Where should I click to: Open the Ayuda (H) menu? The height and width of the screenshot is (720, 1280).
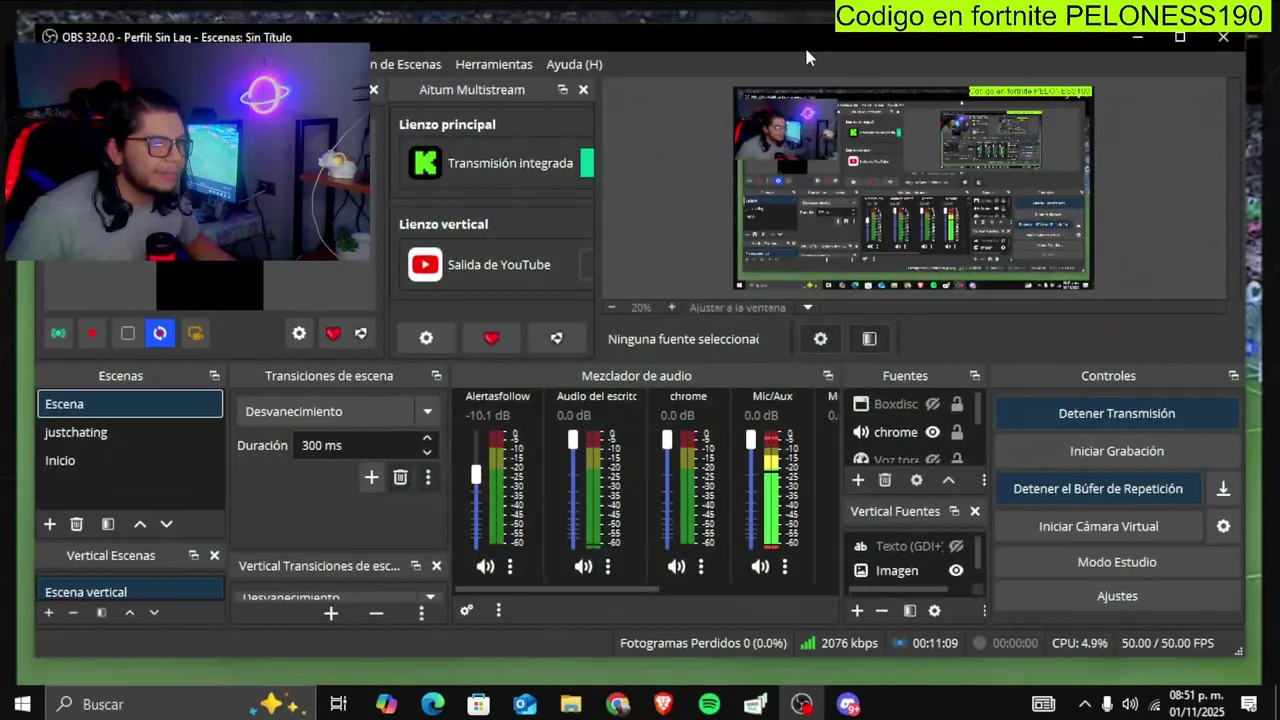(574, 64)
